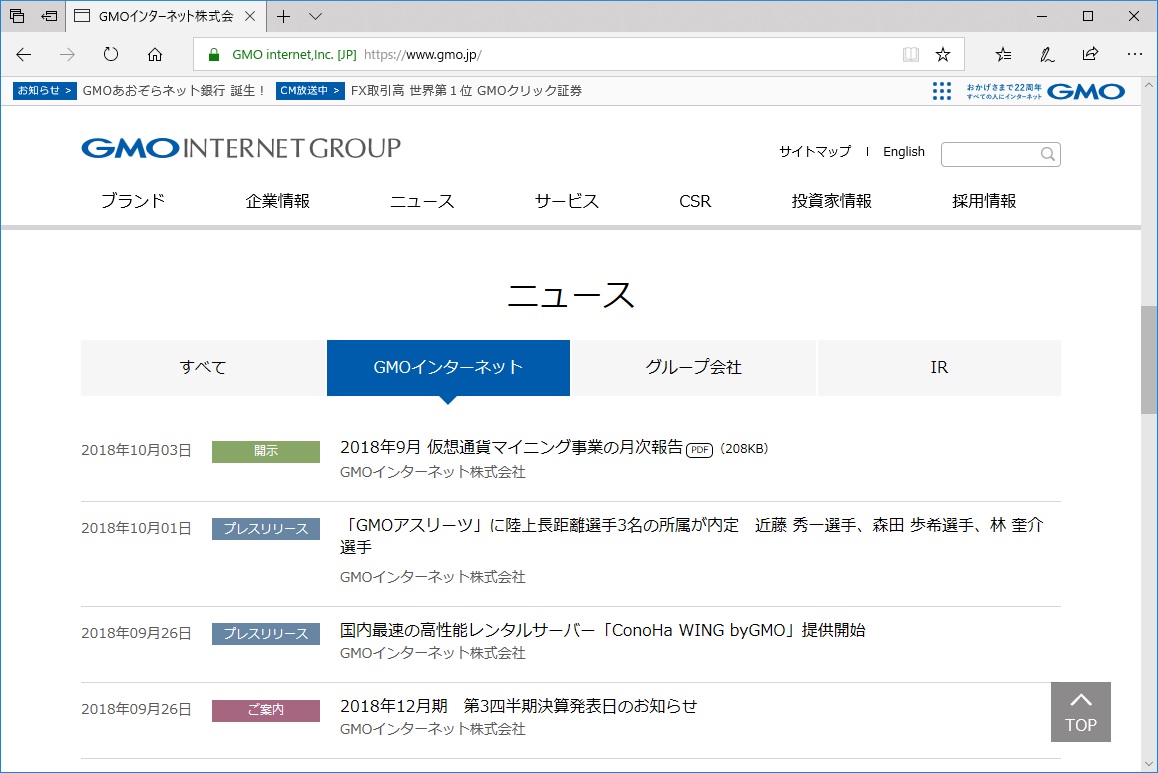Open Make a Web Note pen icon
Screen dimensions: 1158x773
[1046, 54]
